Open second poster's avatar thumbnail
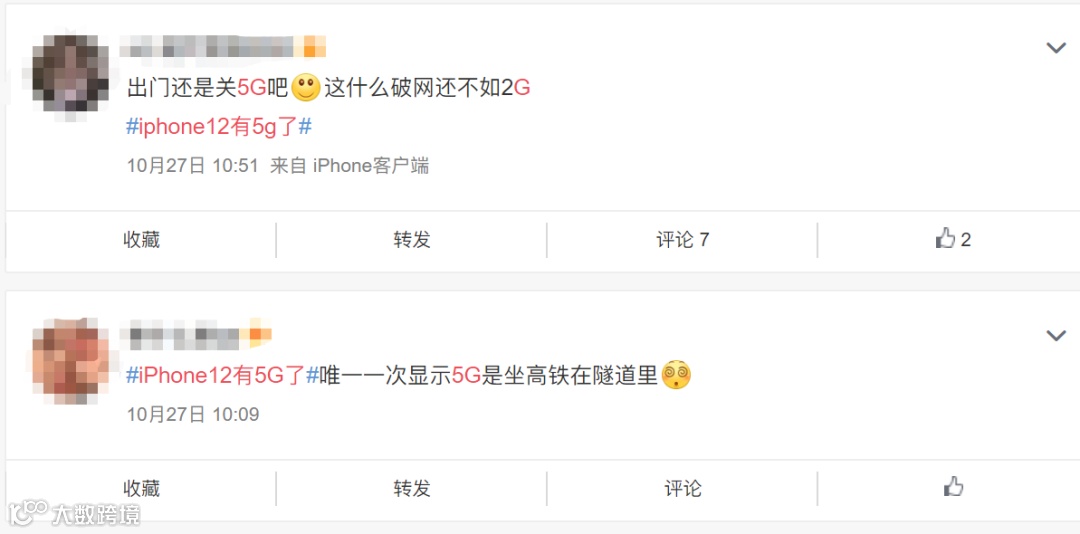Viewport: 1080px width, 534px height. pos(71,361)
